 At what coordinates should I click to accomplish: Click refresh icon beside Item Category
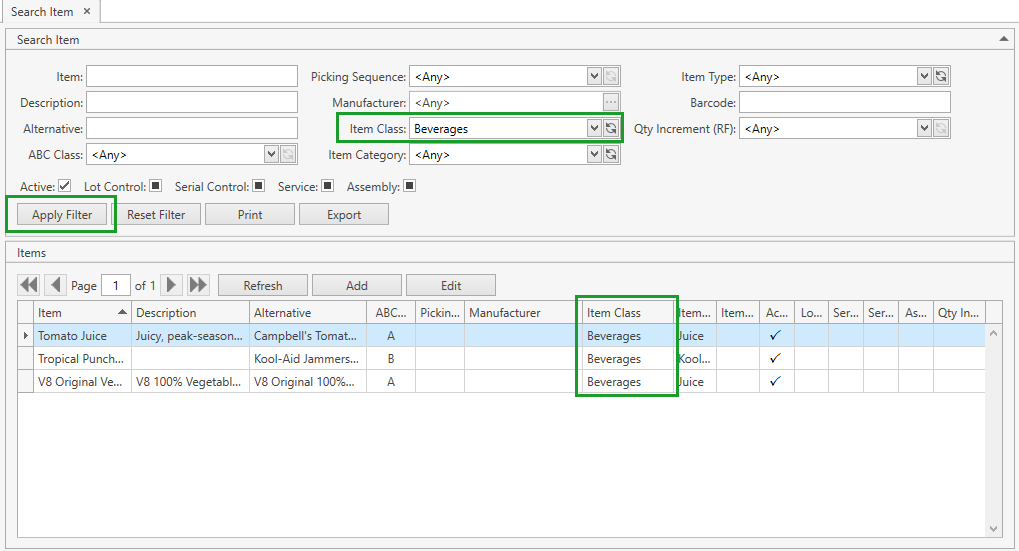[x=611, y=155]
